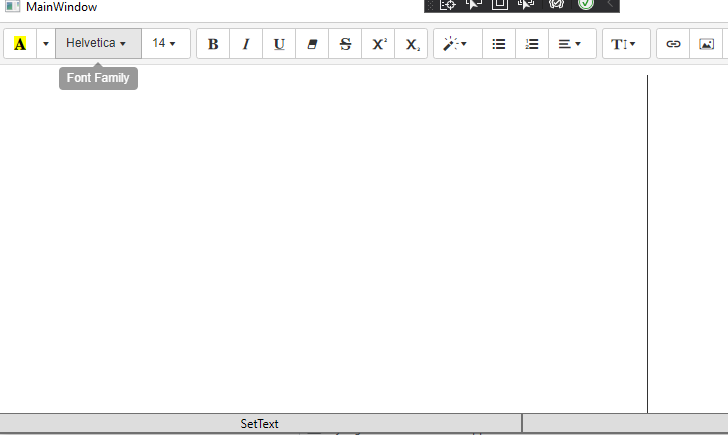Collapse the debug toolbar with chevron

610,5
